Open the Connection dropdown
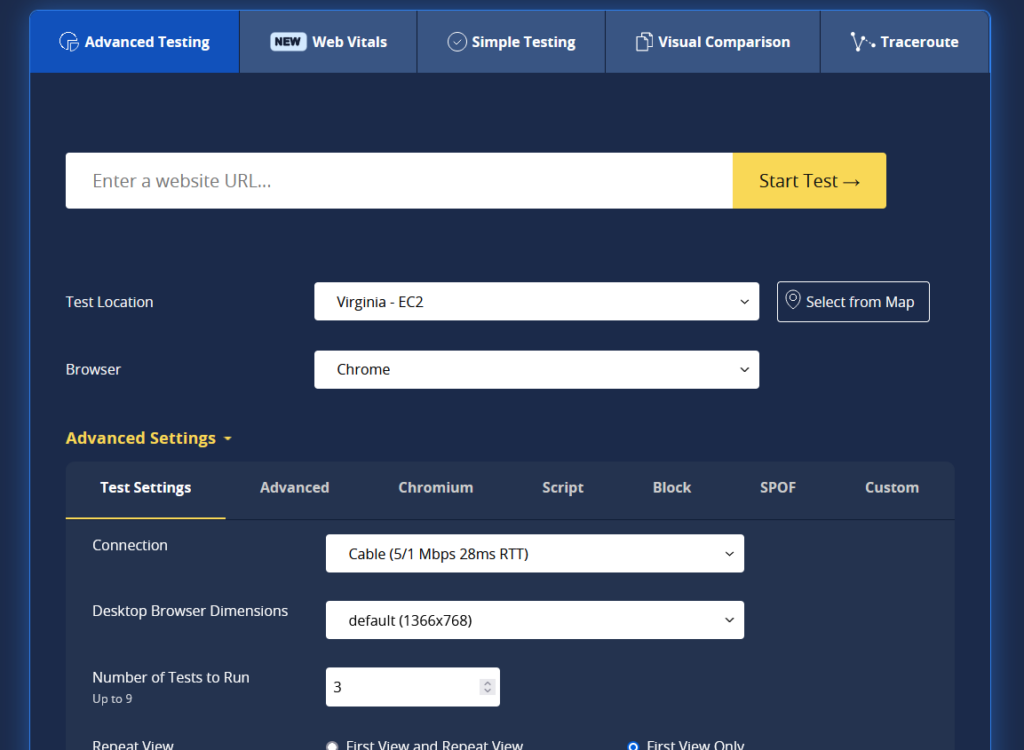 534,554
